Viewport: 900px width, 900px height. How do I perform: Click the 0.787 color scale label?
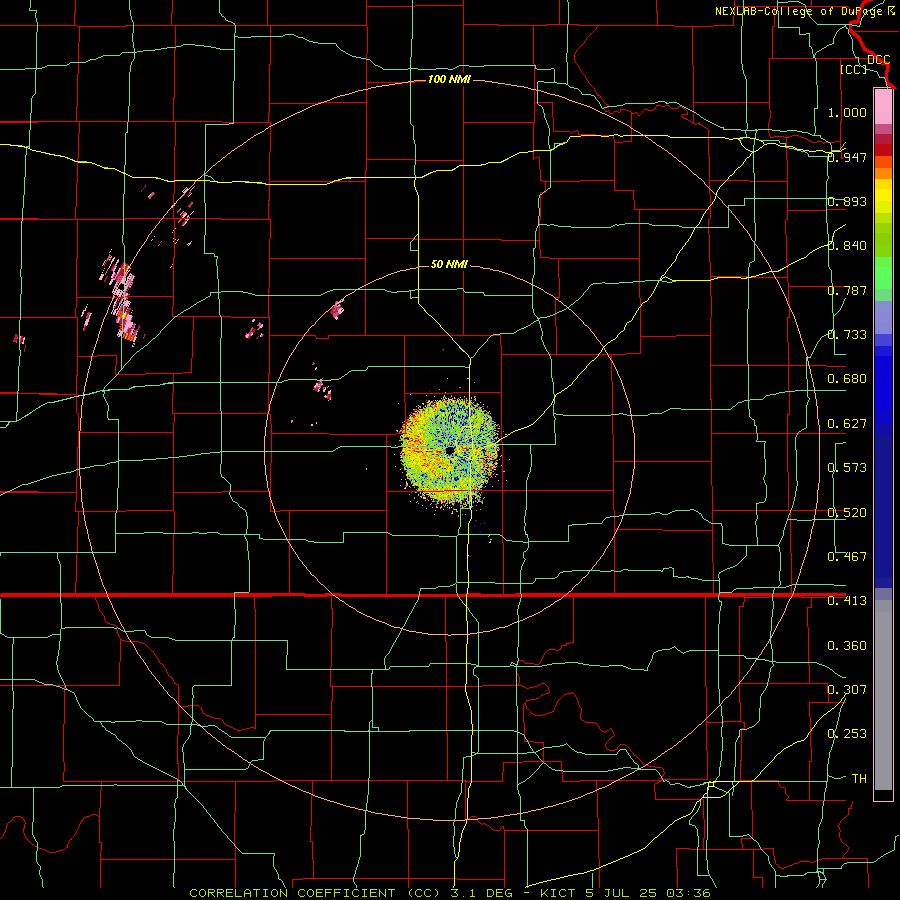pyautogui.click(x=847, y=290)
